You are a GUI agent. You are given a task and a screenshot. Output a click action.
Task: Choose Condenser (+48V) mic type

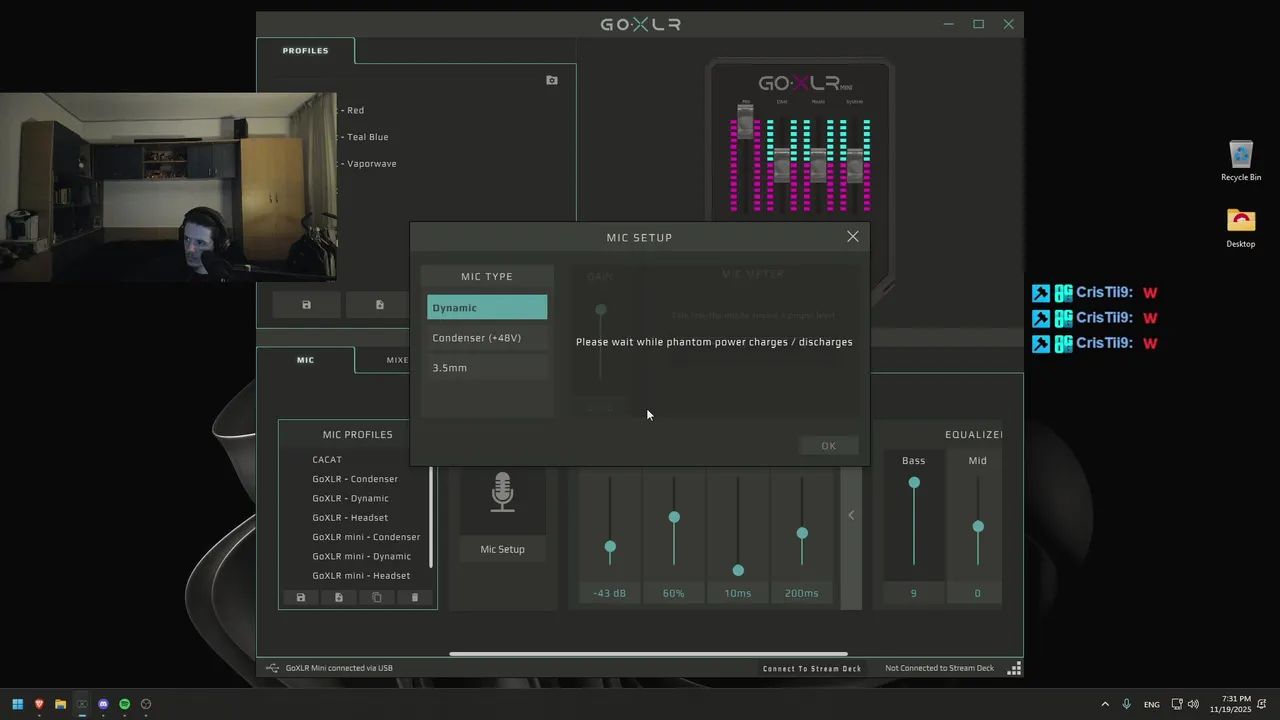487,338
